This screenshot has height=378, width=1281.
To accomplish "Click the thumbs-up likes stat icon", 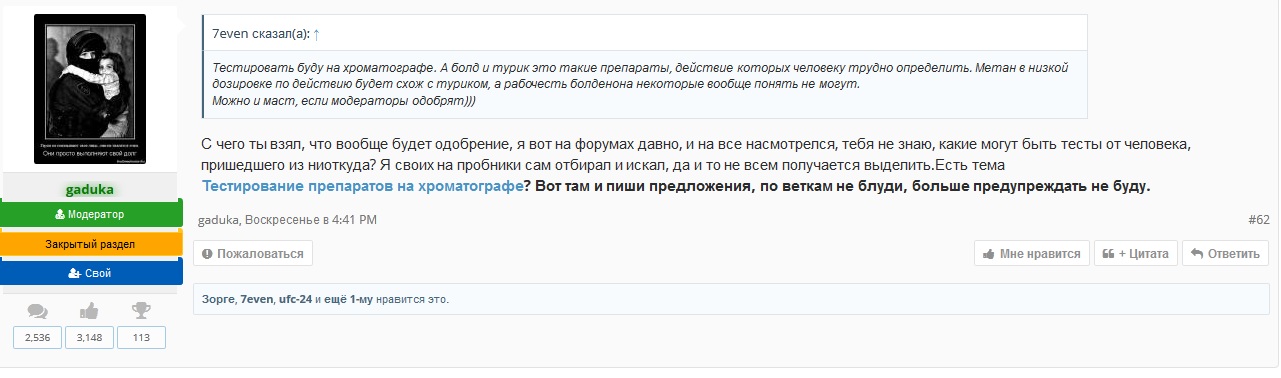I will click(x=90, y=311).
